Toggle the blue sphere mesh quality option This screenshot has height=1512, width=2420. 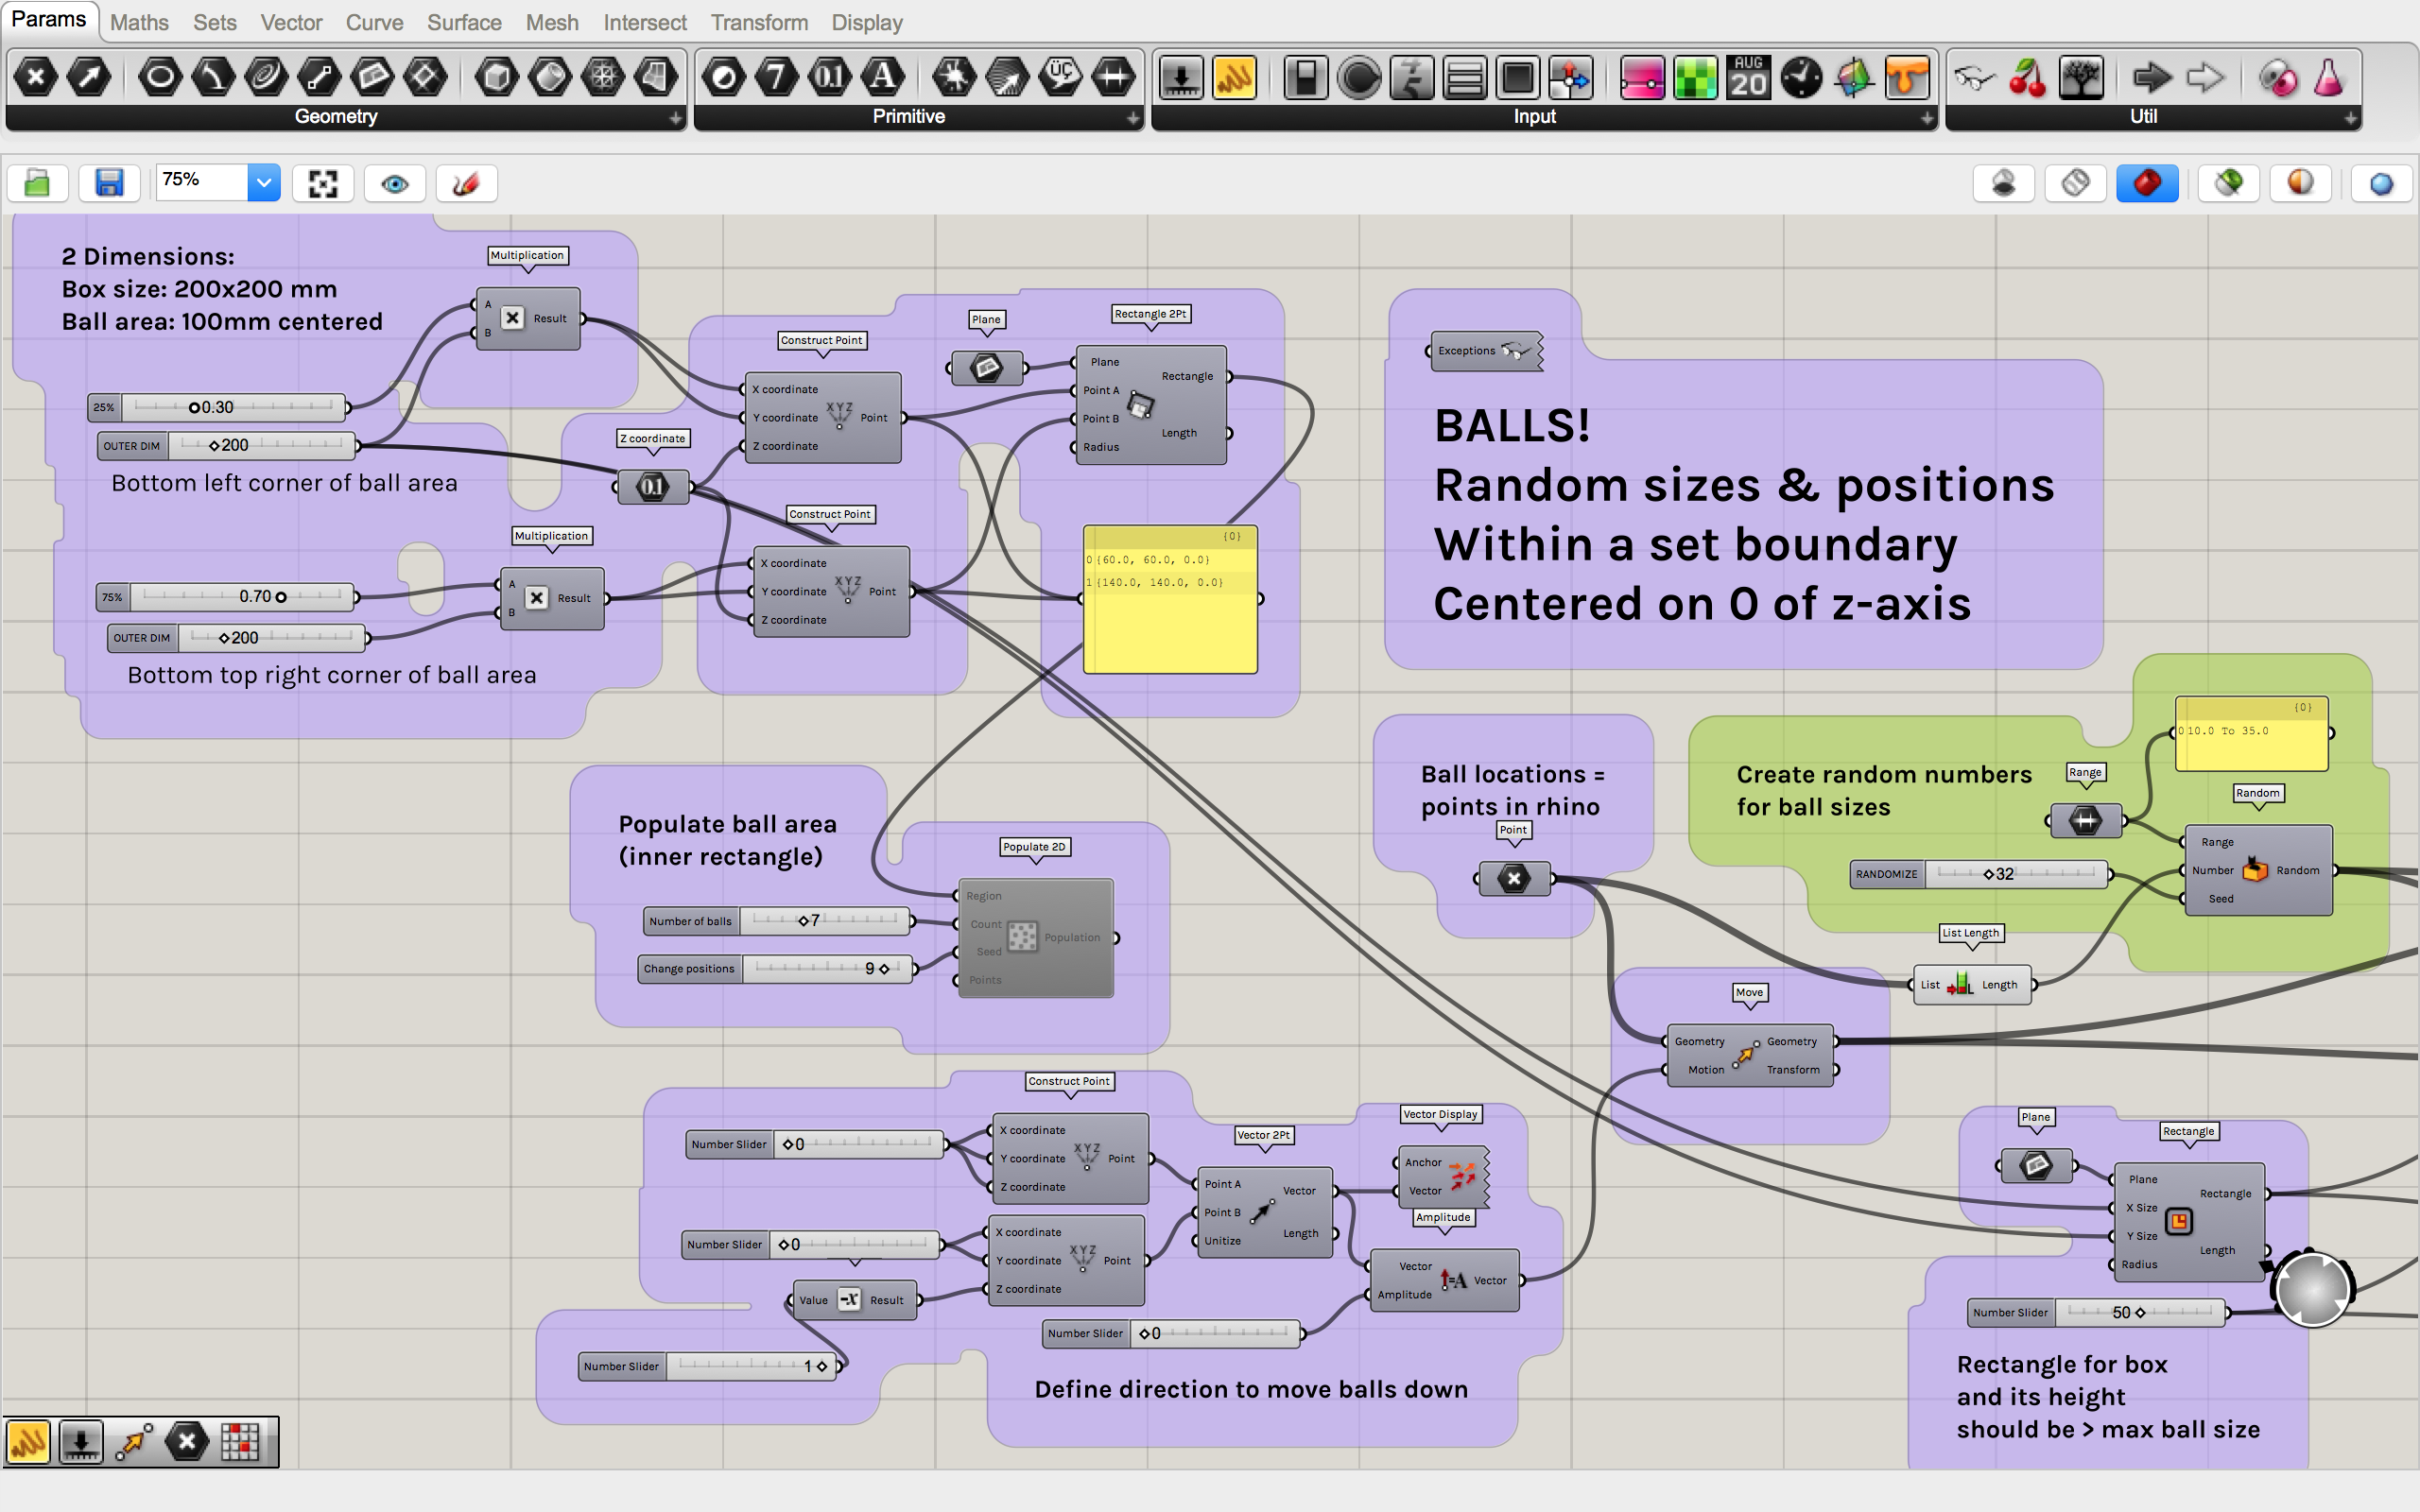tap(2382, 183)
